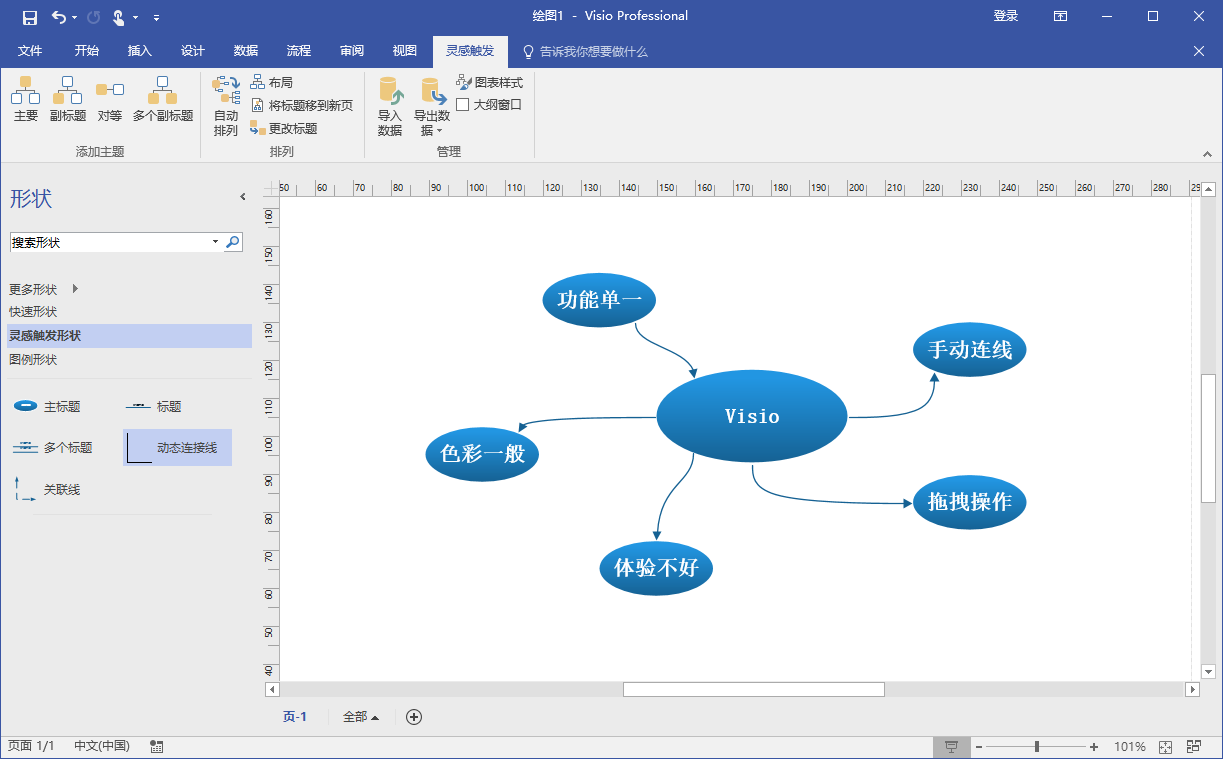The width and height of the screenshot is (1223, 759).
Task: Run 自动排列 auto arrange
Action: tap(226, 106)
